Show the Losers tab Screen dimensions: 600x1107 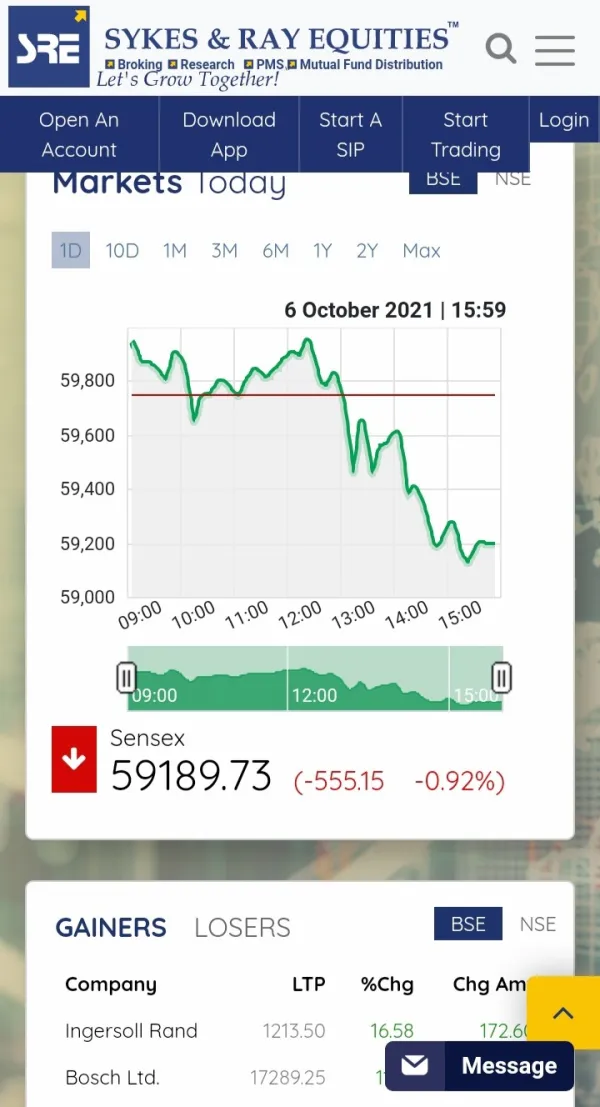pos(242,927)
